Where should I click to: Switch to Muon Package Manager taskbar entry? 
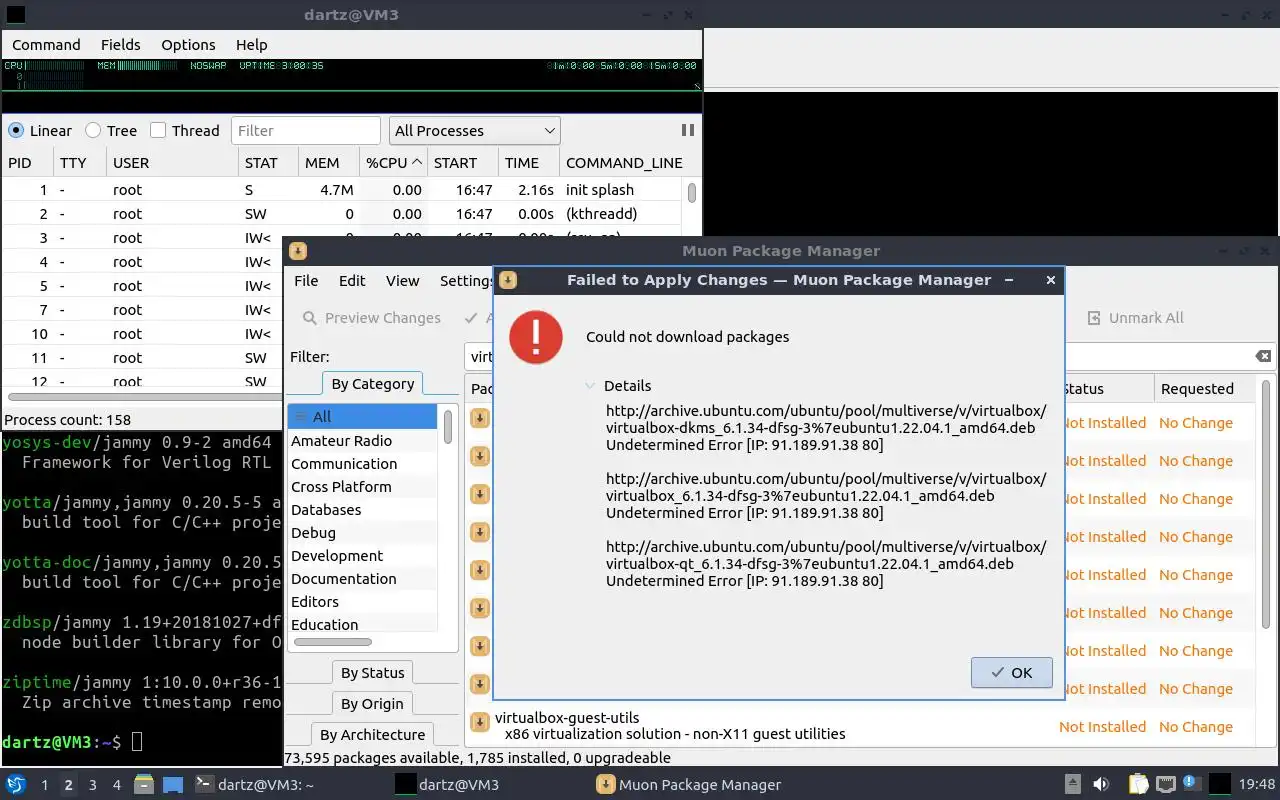pyautogui.click(x=690, y=785)
